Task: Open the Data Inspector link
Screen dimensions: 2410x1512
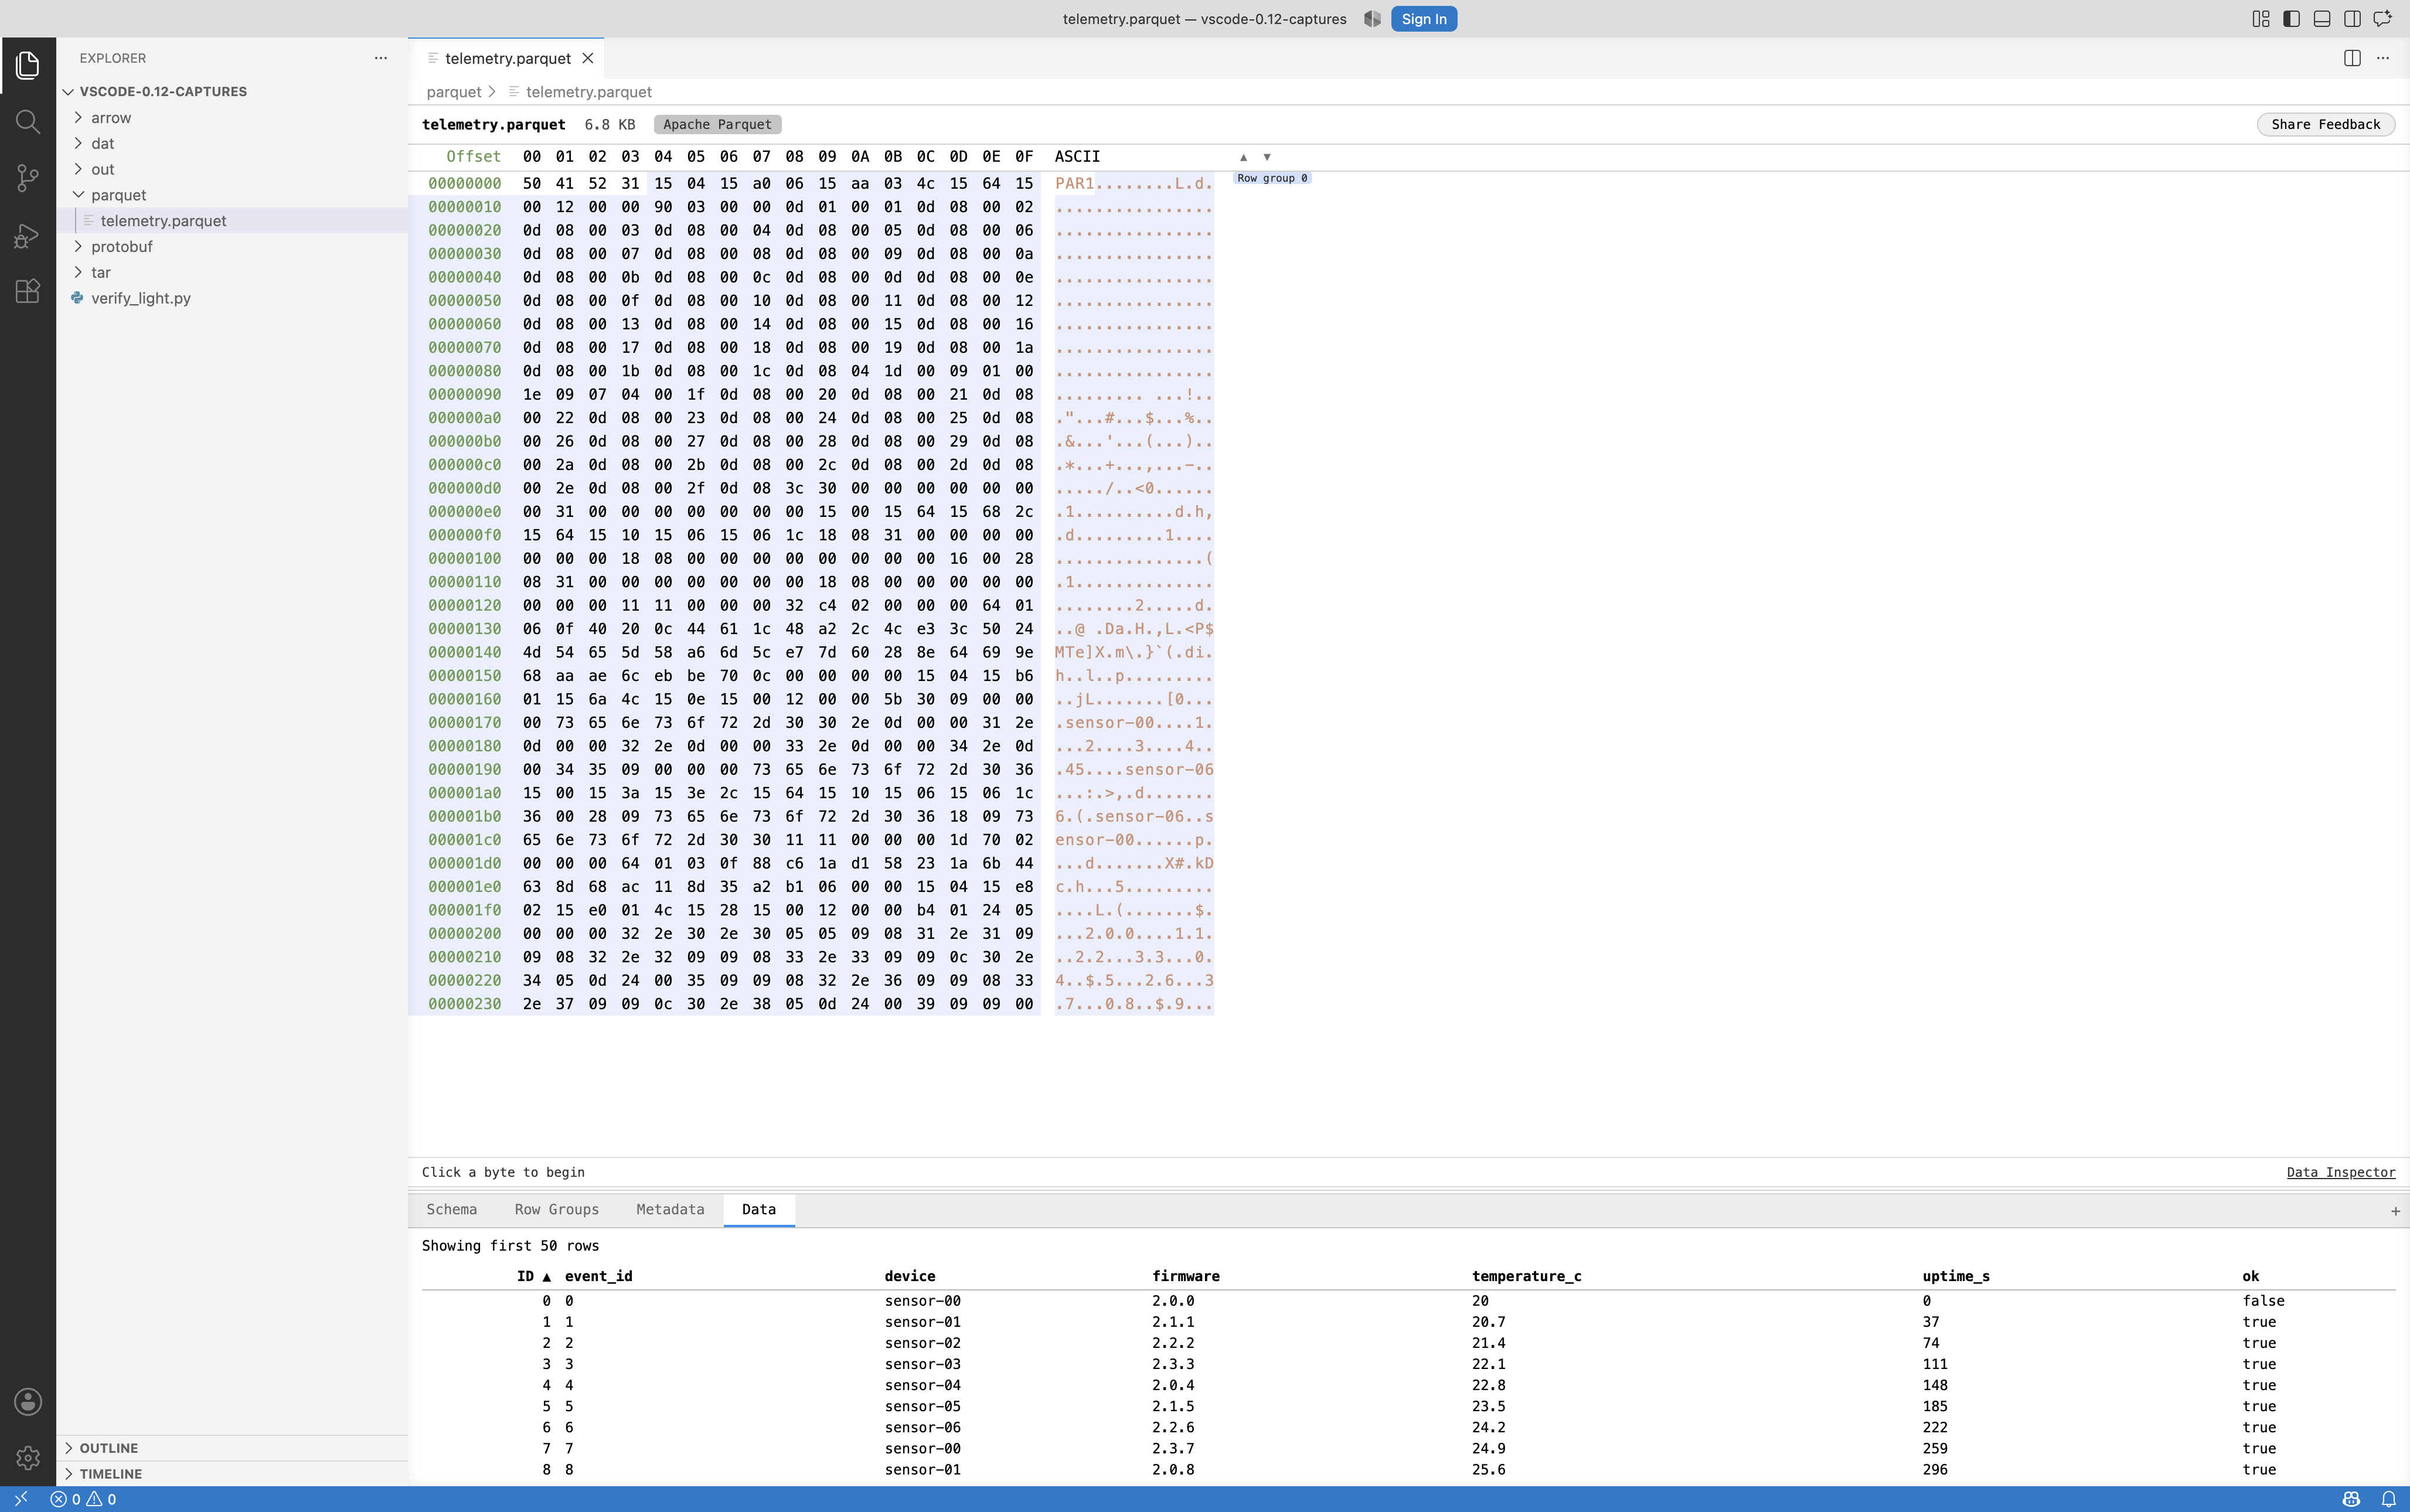Action: (2341, 1172)
